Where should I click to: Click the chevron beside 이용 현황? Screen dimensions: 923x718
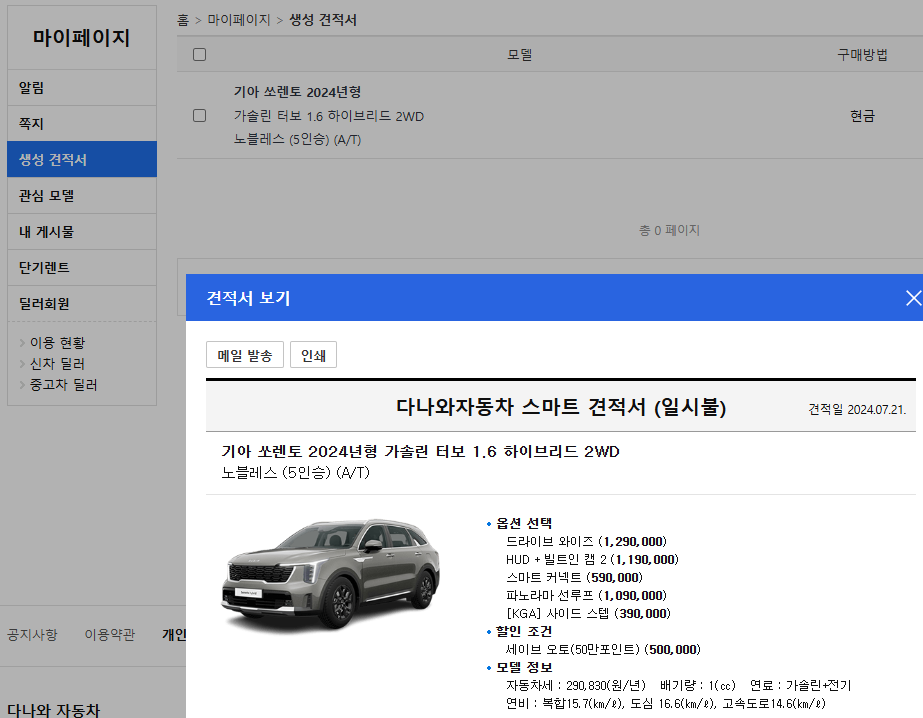tap(22, 343)
